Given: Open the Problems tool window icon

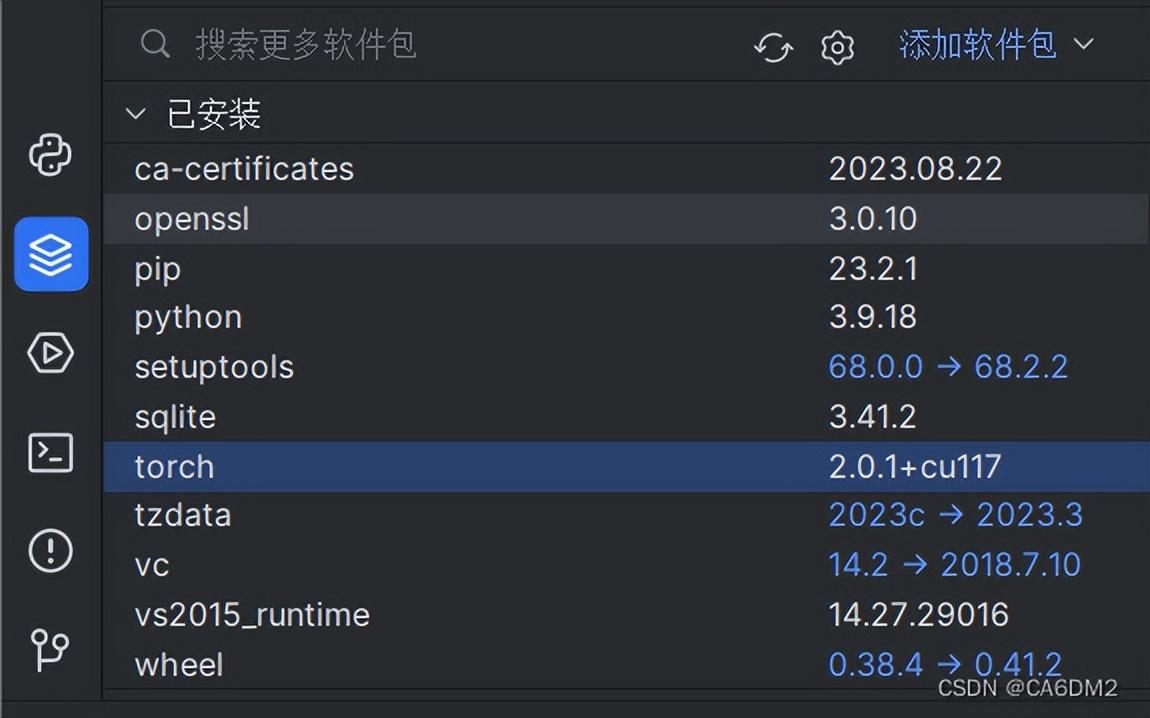Looking at the screenshot, I should click(50, 550).
